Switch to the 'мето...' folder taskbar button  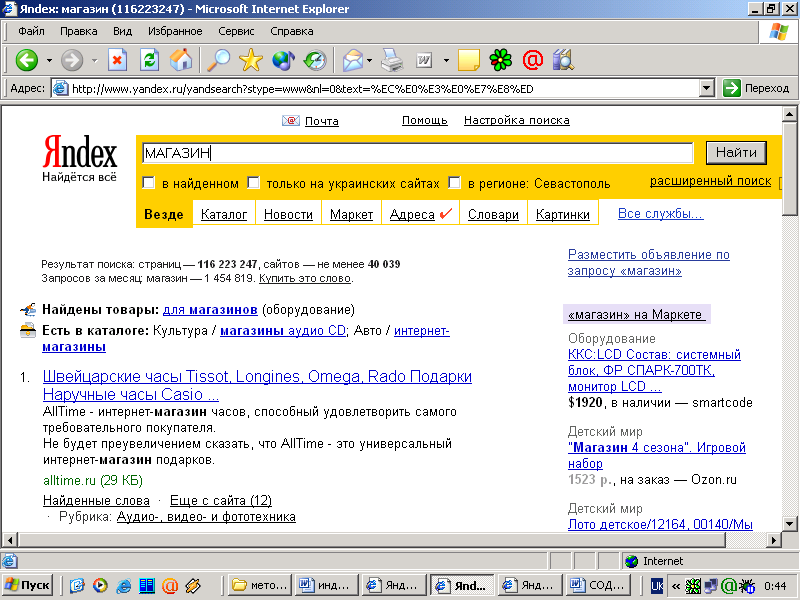[x=261, y=585]
